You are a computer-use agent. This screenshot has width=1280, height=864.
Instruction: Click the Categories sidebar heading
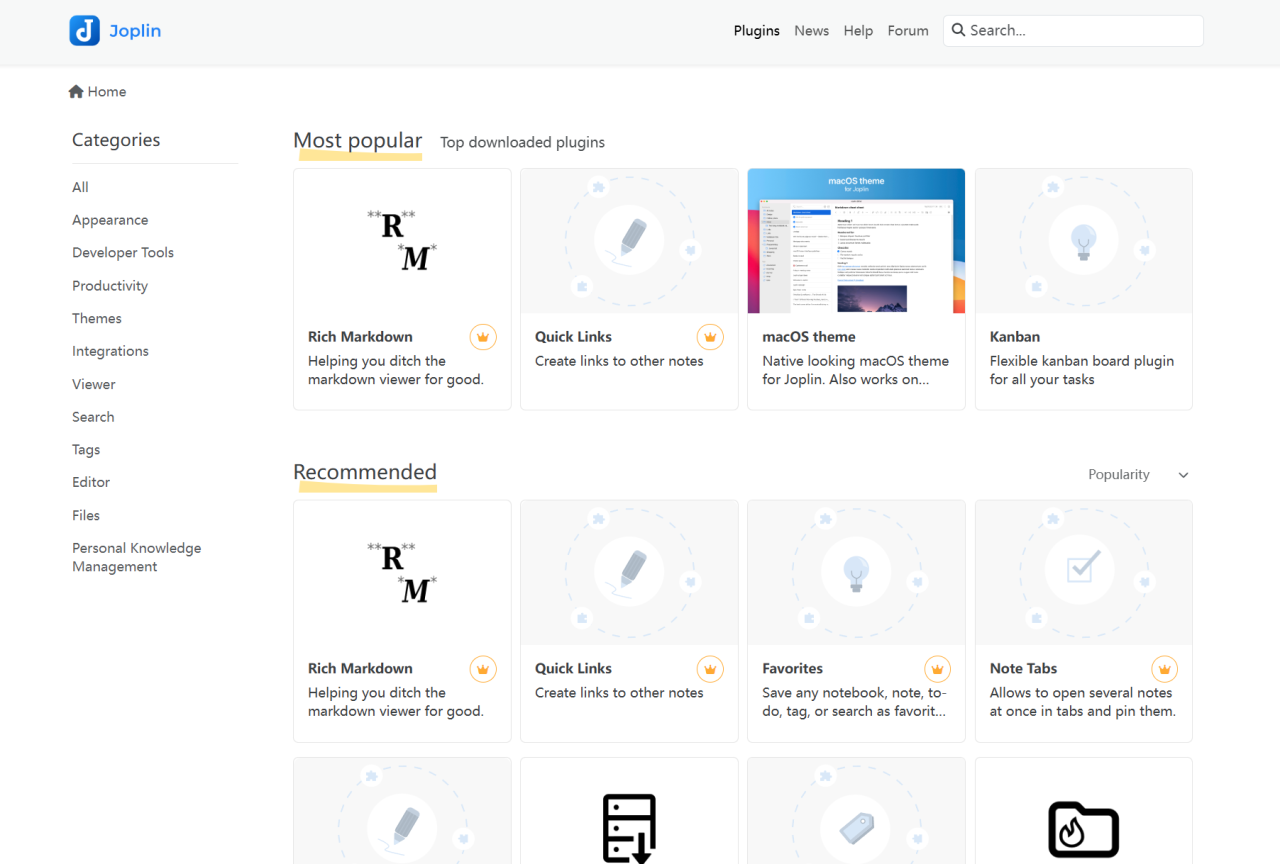(116, 140)
